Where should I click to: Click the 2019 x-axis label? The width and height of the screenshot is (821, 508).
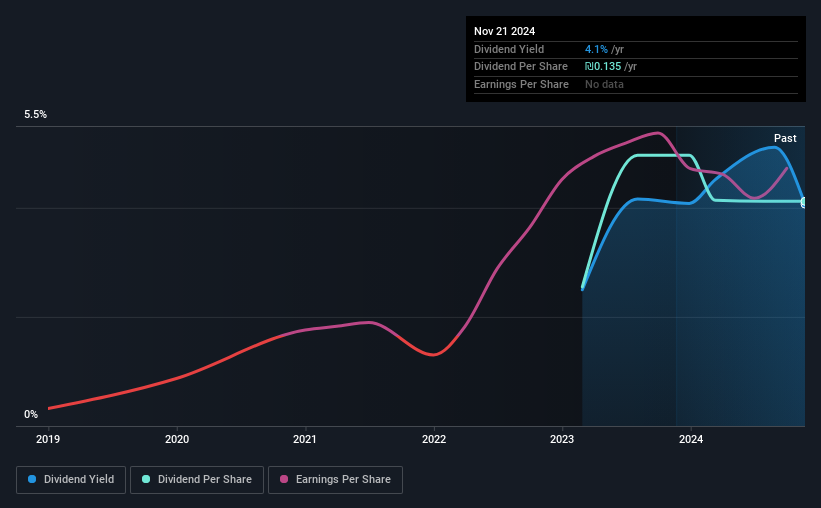coord(48,439)
